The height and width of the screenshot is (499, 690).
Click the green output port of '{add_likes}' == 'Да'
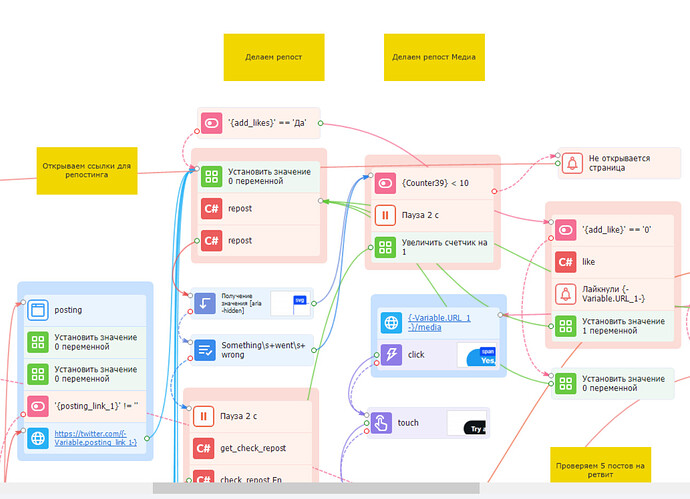(x=320, y=123)
